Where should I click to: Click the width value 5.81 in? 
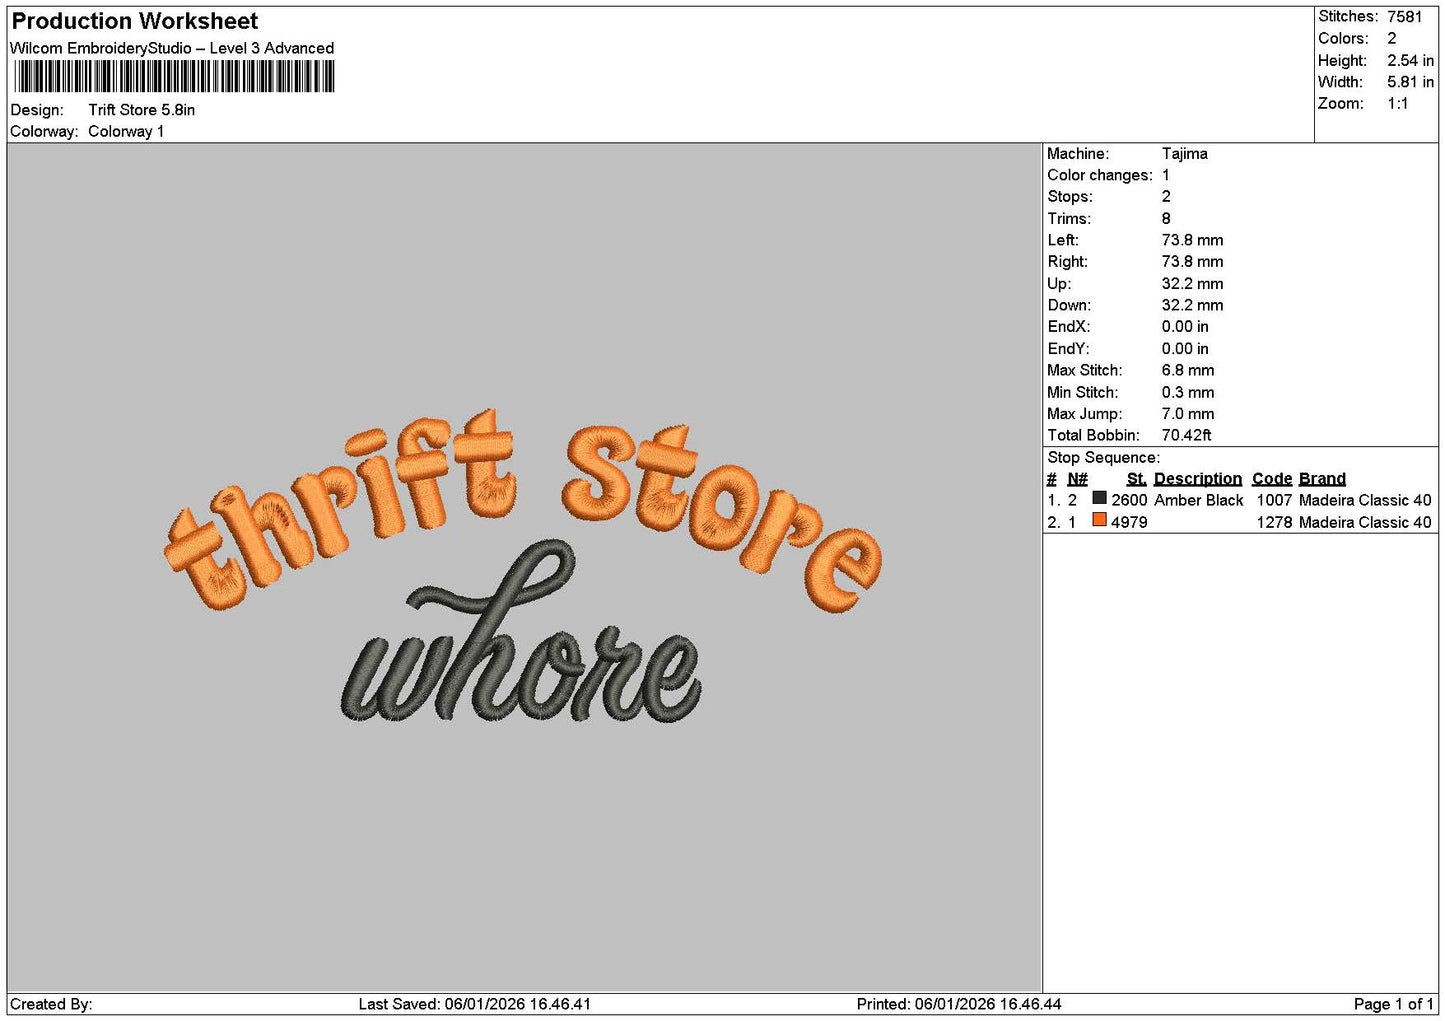pos(1410,82)
